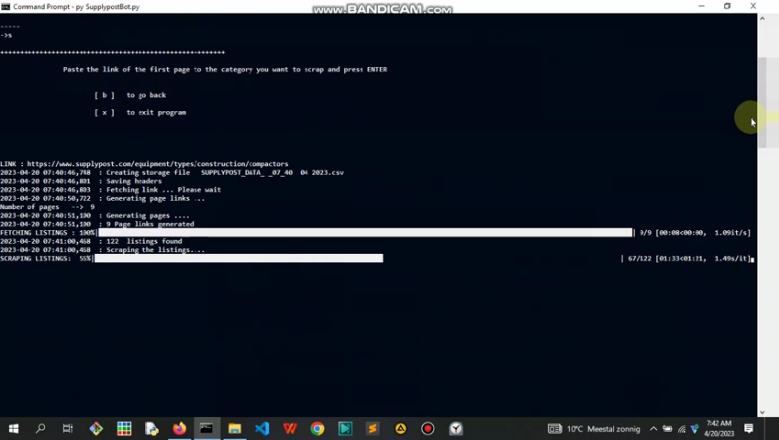Screen dimensions: 779x440
Task: Open the colorful diamond app in taskbar
Action: [x=96, y=428]
